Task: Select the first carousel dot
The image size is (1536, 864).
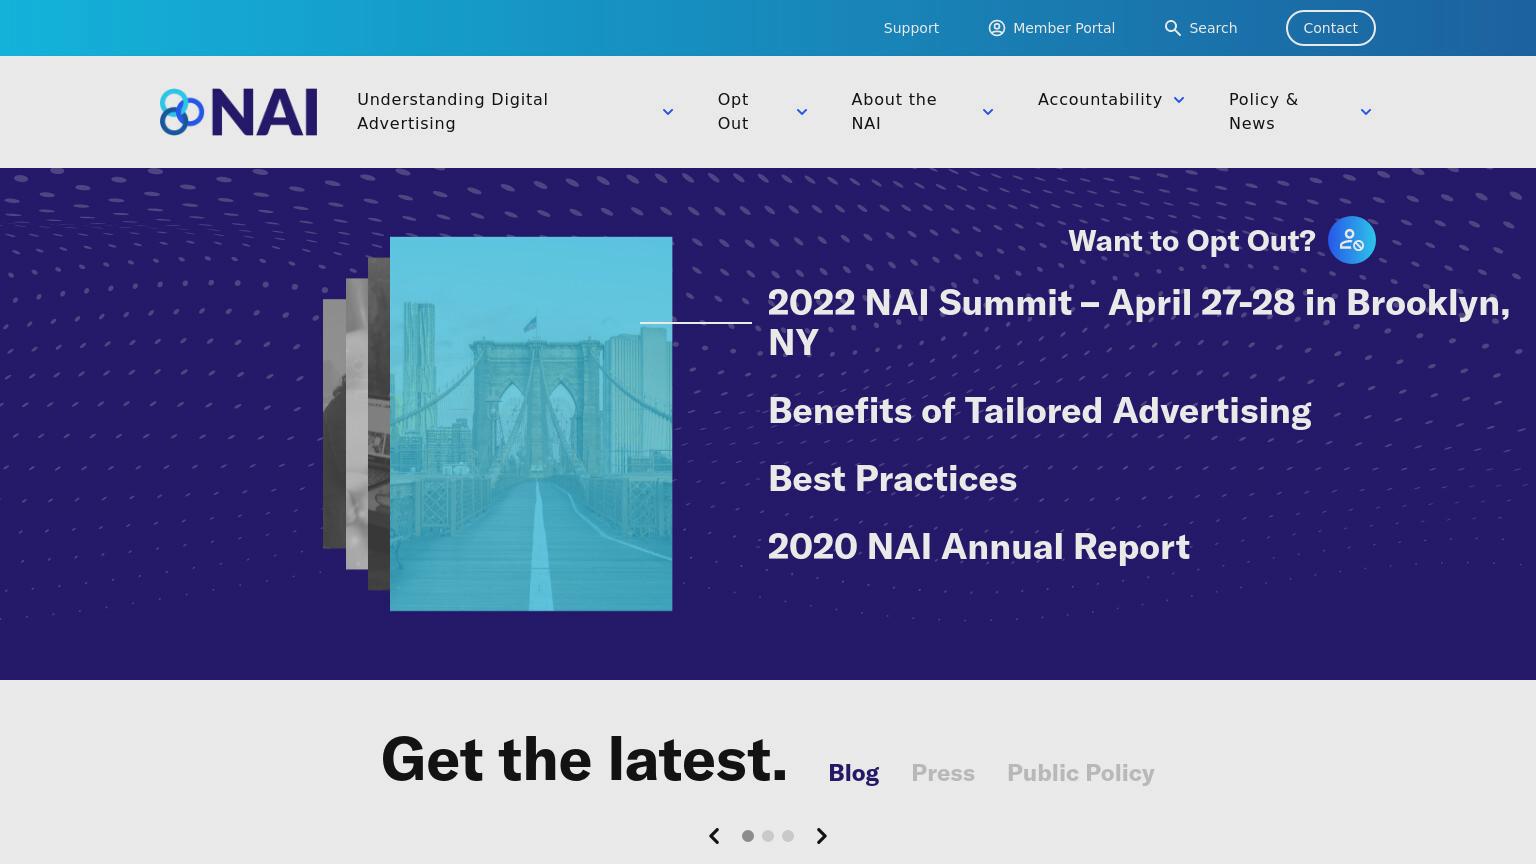Action: [x=748, y=836]
